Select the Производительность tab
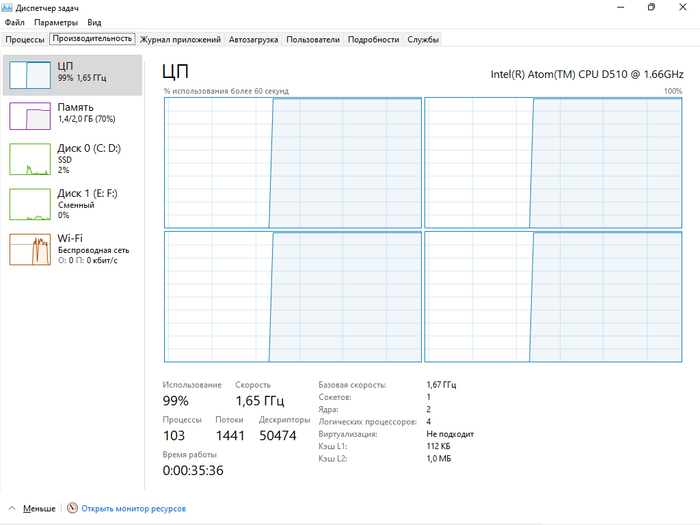Image resolution: width=700 pixels, height=525 pixels. point(92,39)
